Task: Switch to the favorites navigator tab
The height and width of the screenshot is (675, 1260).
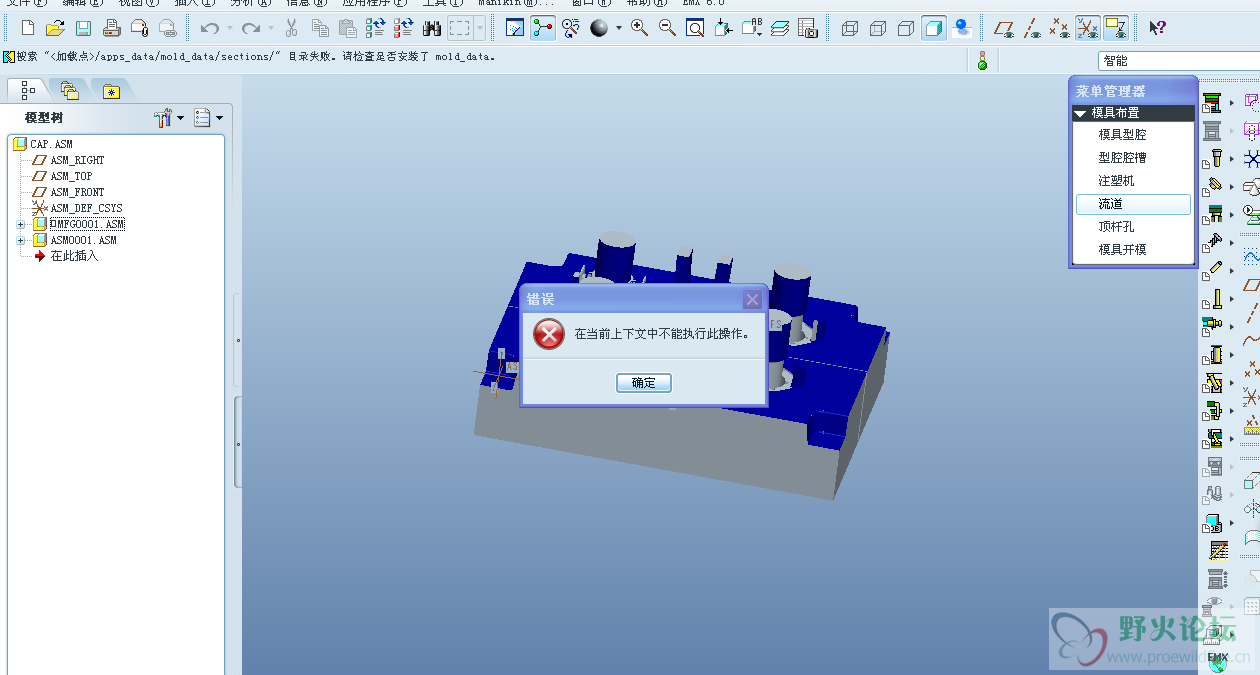Action: (111, 91)
